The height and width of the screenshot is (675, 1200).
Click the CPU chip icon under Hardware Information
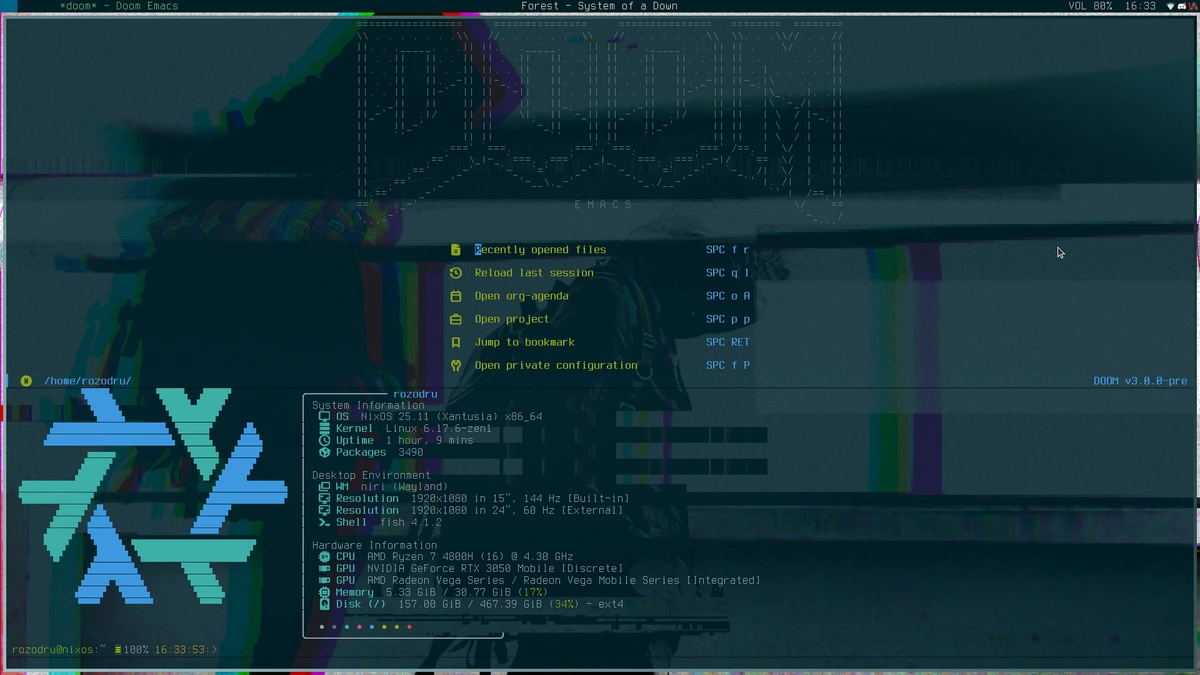click(324, 557)
